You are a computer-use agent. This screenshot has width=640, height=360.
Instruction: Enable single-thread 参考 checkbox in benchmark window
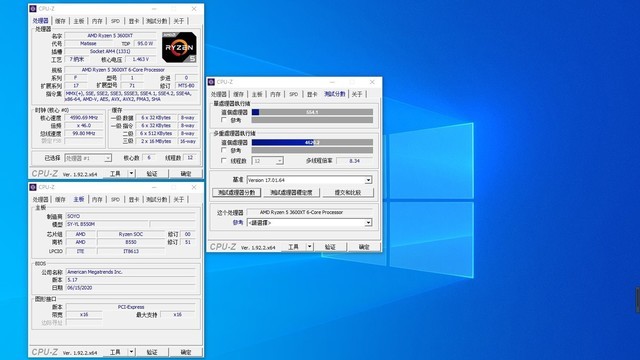224,120
